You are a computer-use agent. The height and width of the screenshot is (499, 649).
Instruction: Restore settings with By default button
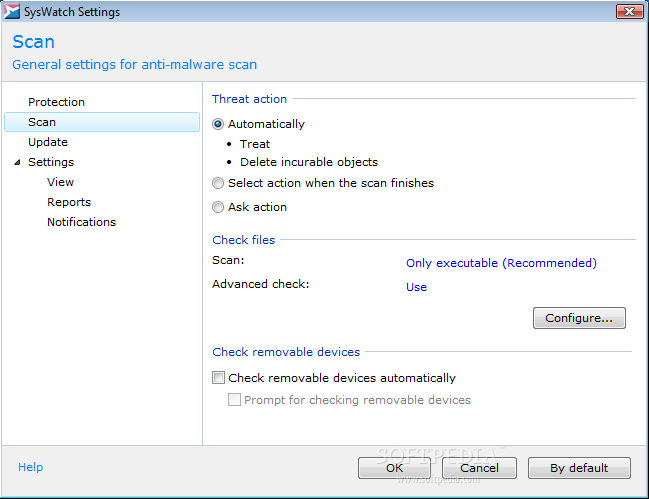point(579,468)
